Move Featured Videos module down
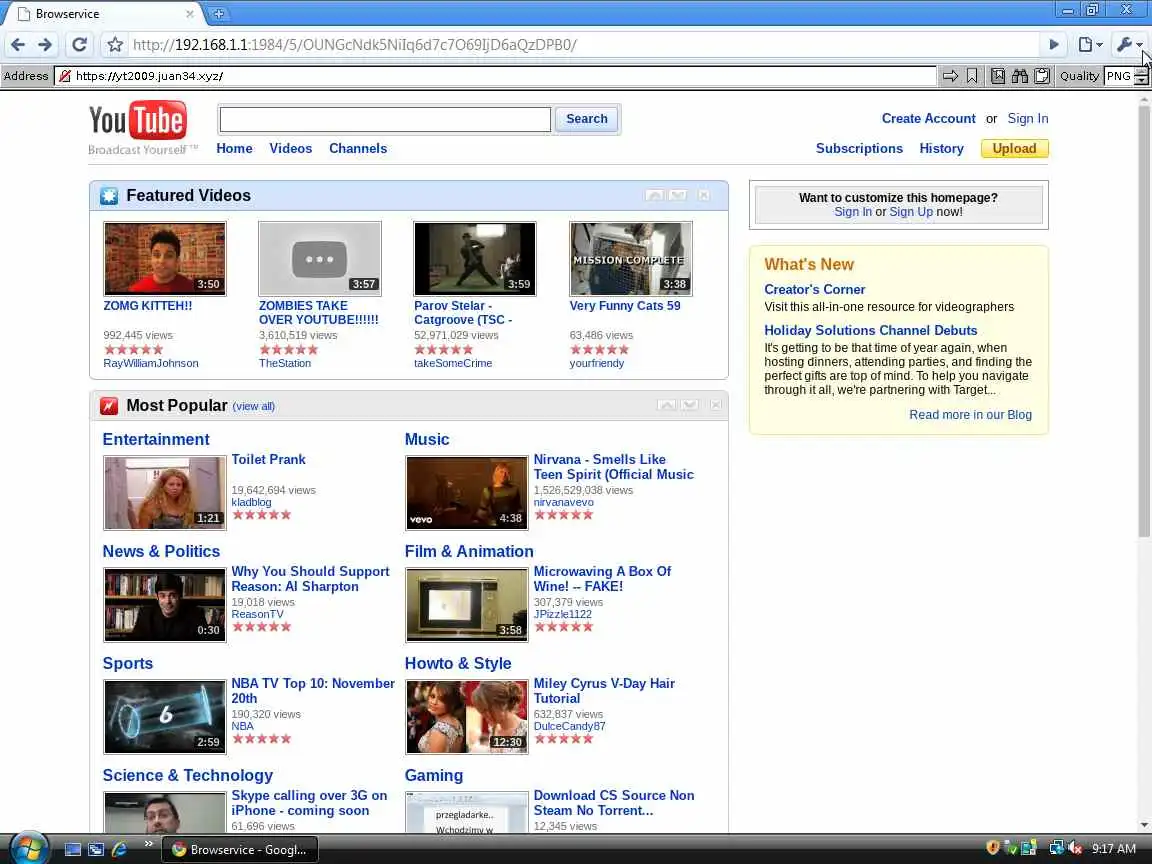 (677, 195)
